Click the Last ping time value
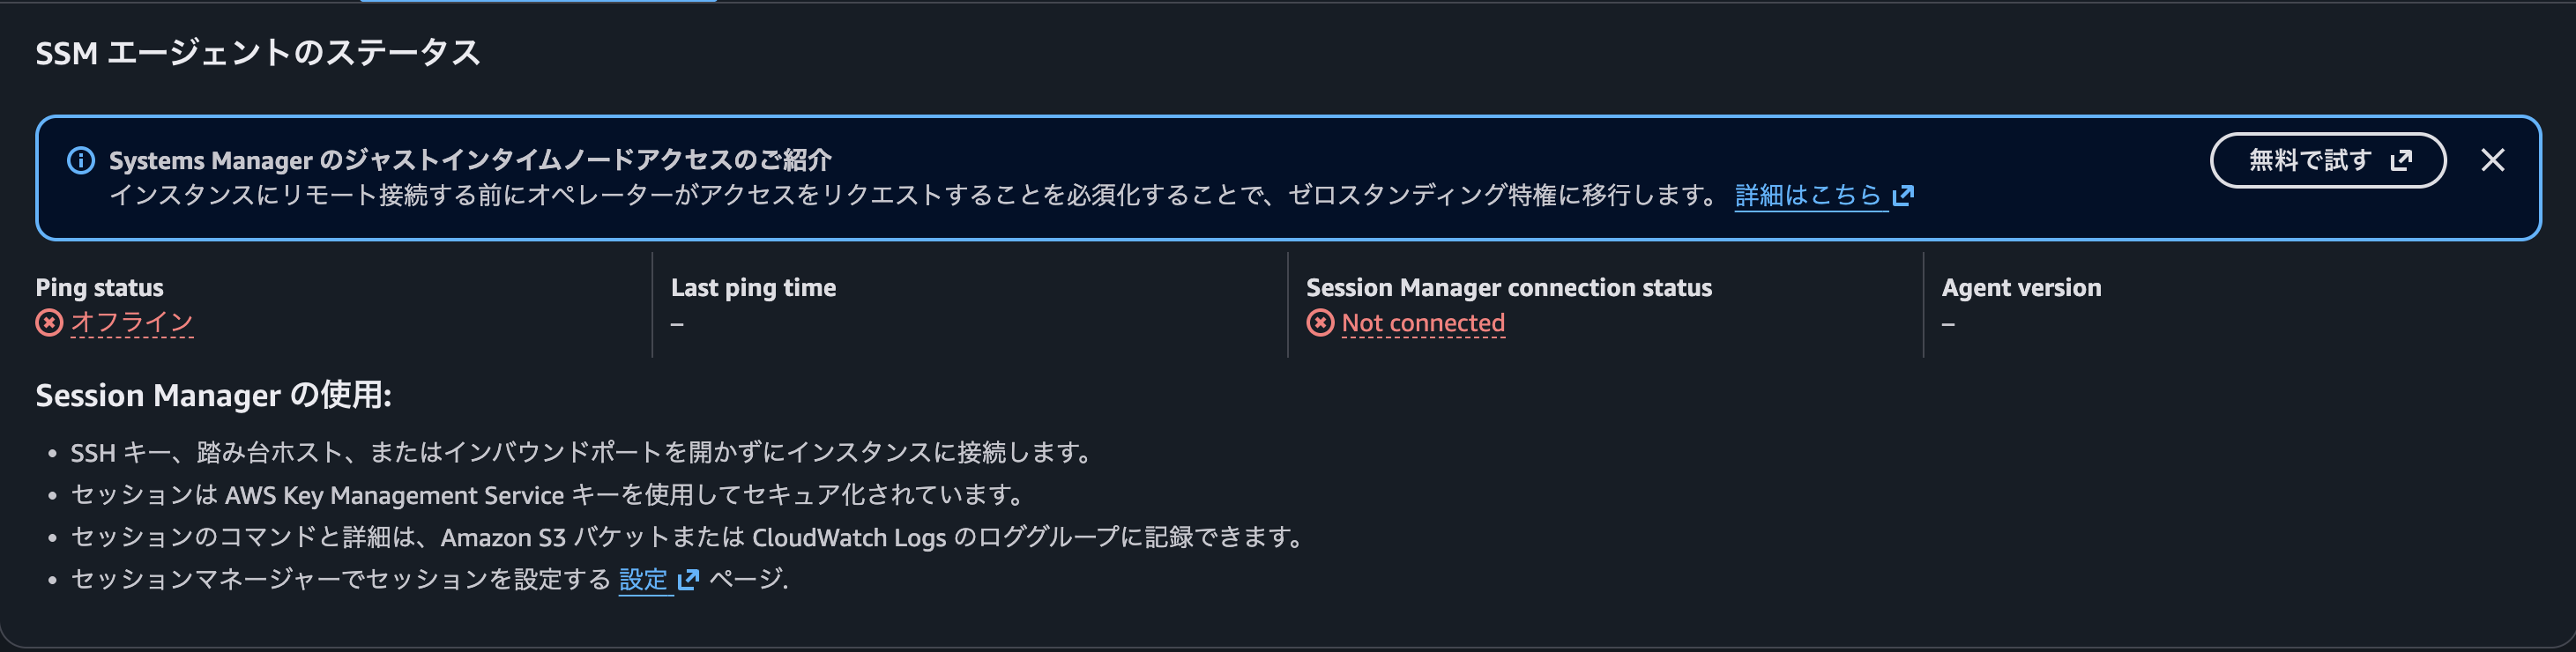 click(679, 323)
